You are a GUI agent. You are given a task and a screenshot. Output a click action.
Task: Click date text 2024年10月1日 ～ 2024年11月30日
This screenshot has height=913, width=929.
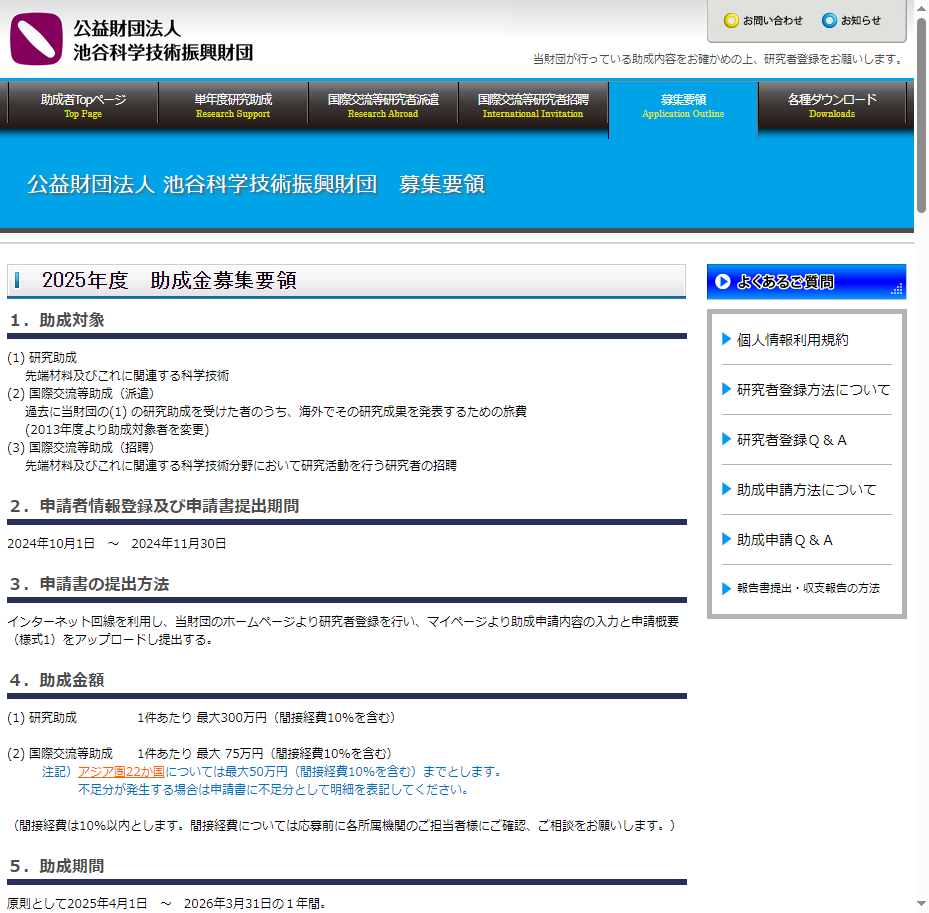click(117, 543)
